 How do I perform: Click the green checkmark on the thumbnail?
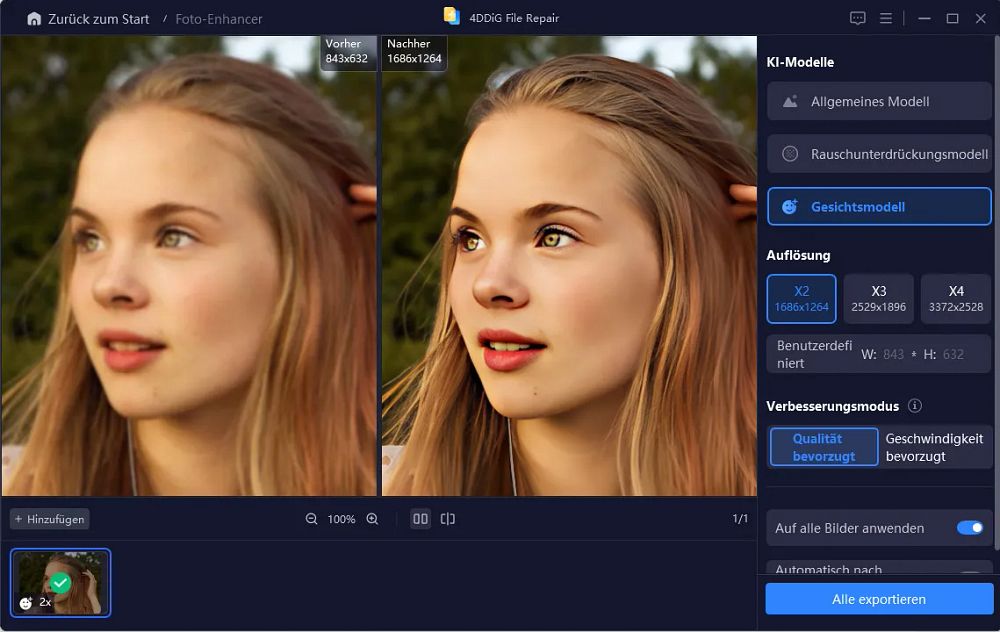(61, 582)
